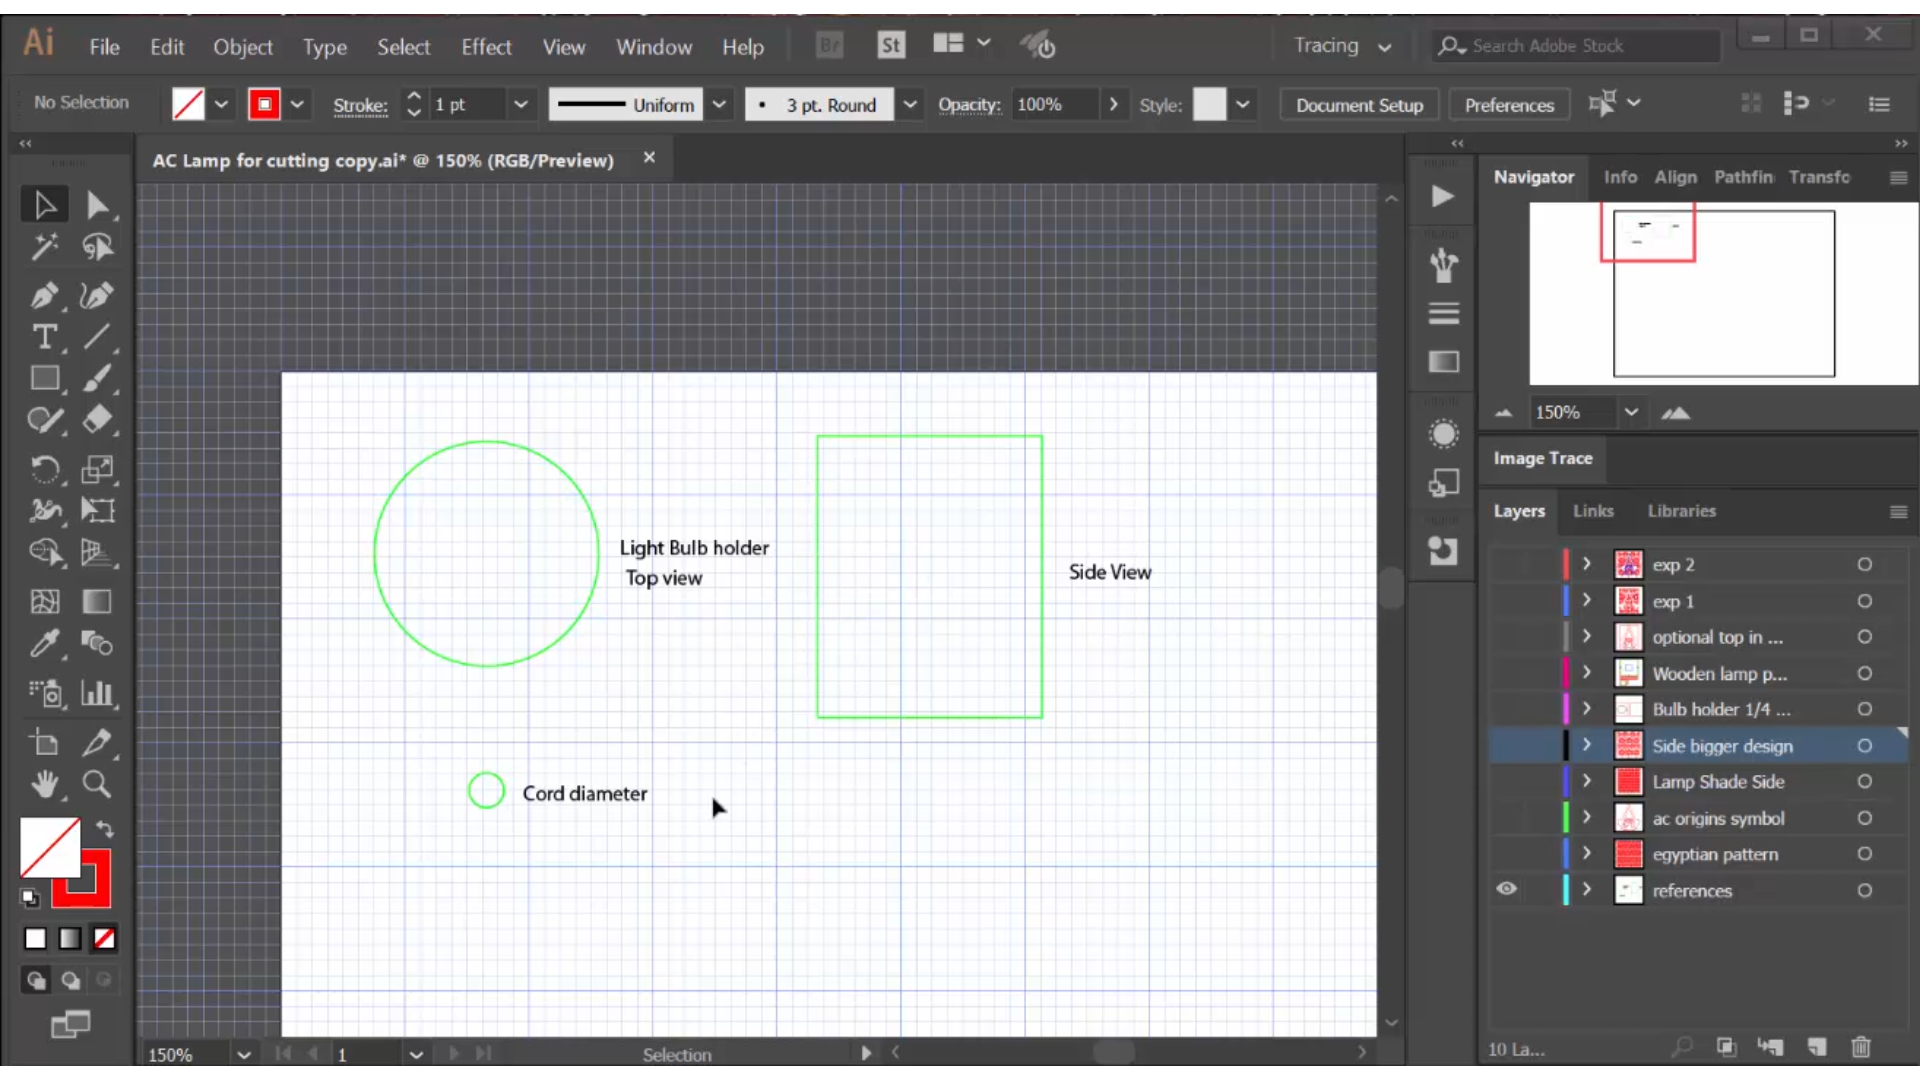
Task: Expand the Wooden lamp p... layer group
Action: 1586,673
